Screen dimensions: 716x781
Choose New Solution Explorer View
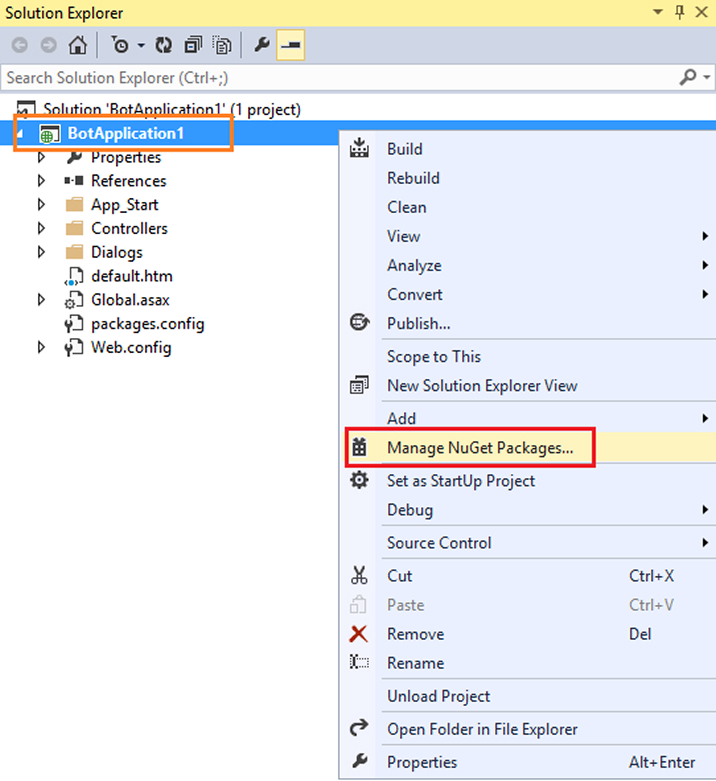point(528,386)
